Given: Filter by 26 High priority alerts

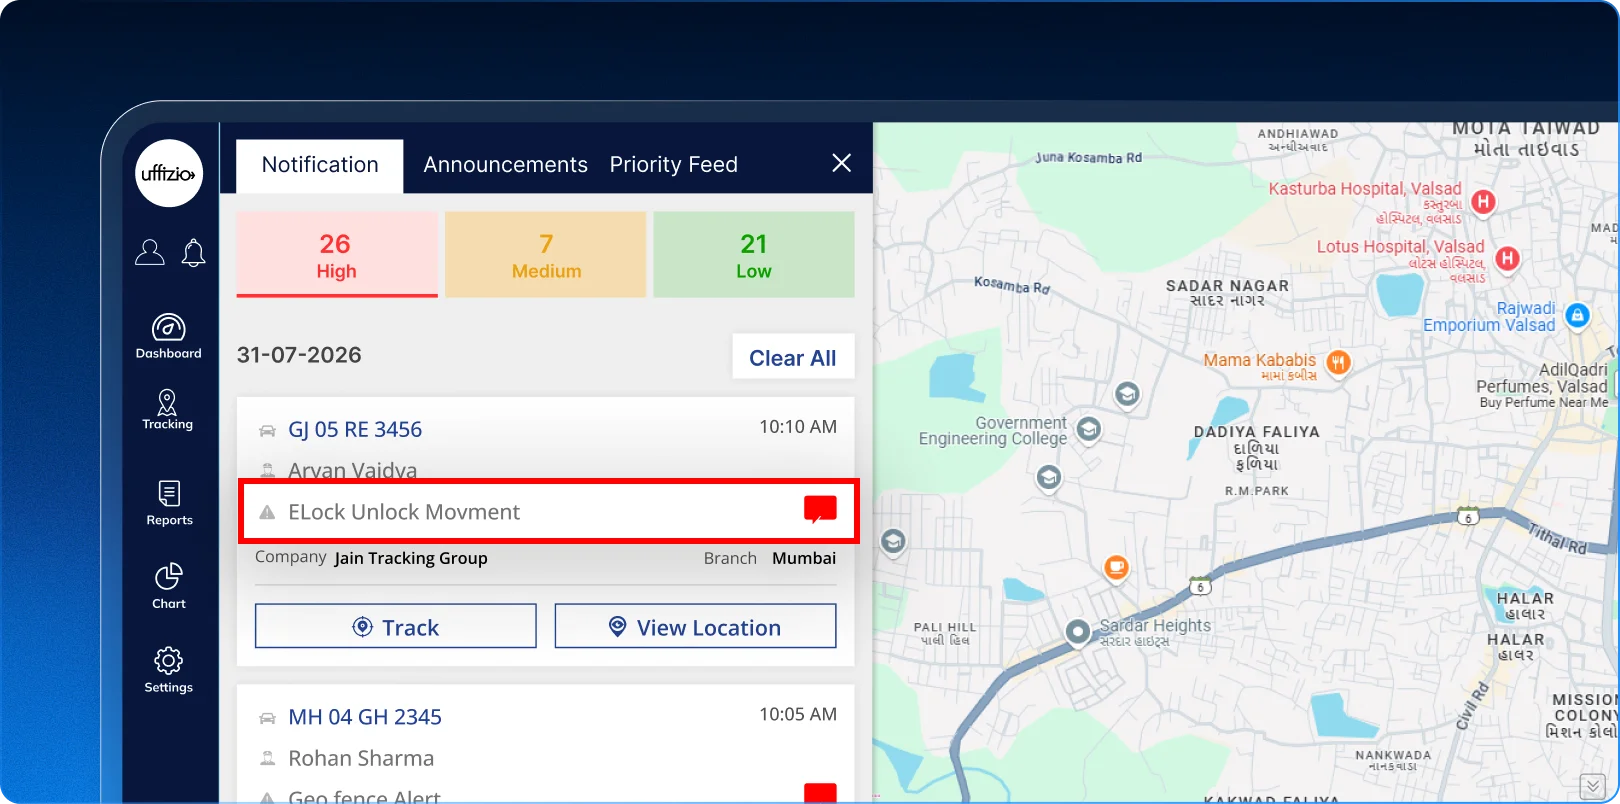Looking at the screenshot, I should 337,254.
